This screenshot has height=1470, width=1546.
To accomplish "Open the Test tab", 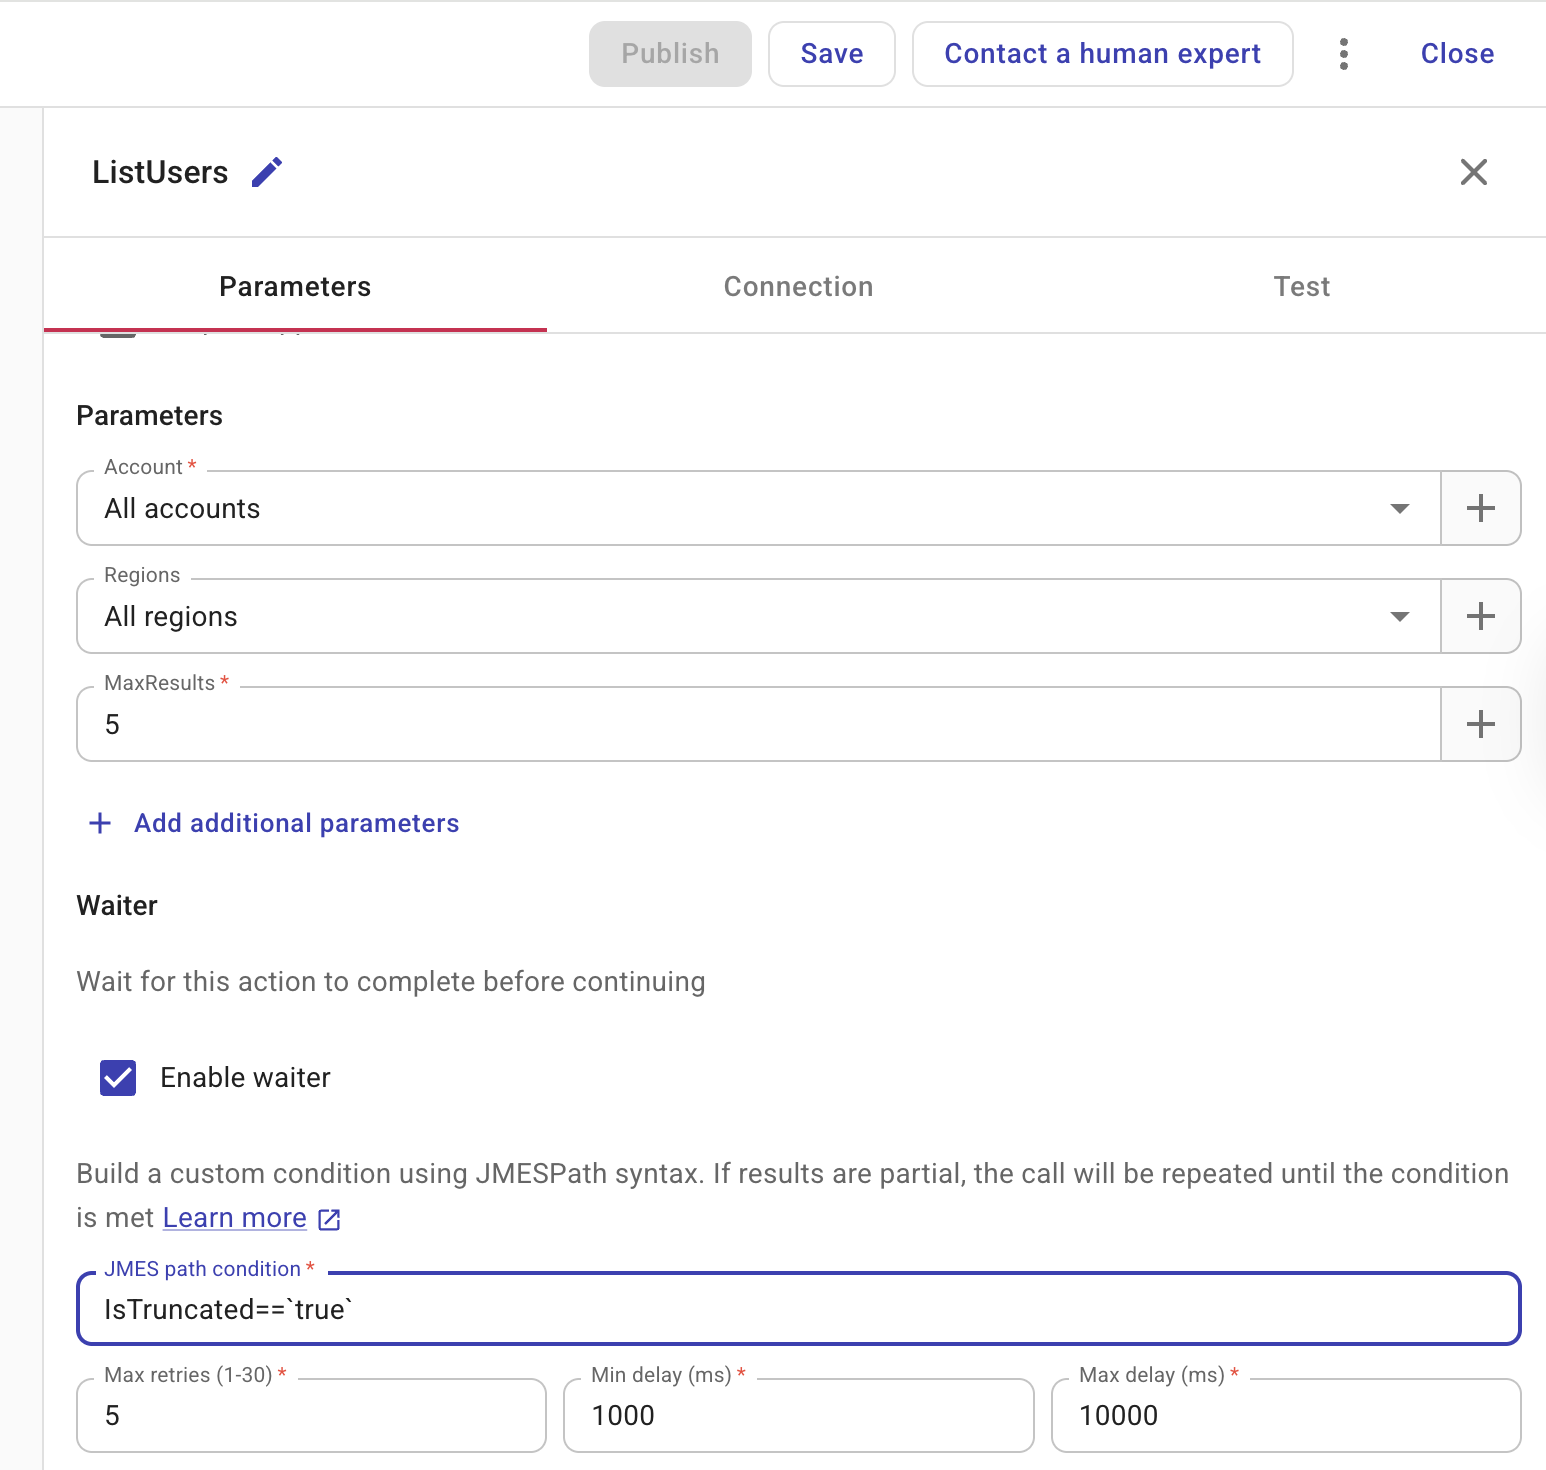I will pyautogui.click(x=1301, y=287).
